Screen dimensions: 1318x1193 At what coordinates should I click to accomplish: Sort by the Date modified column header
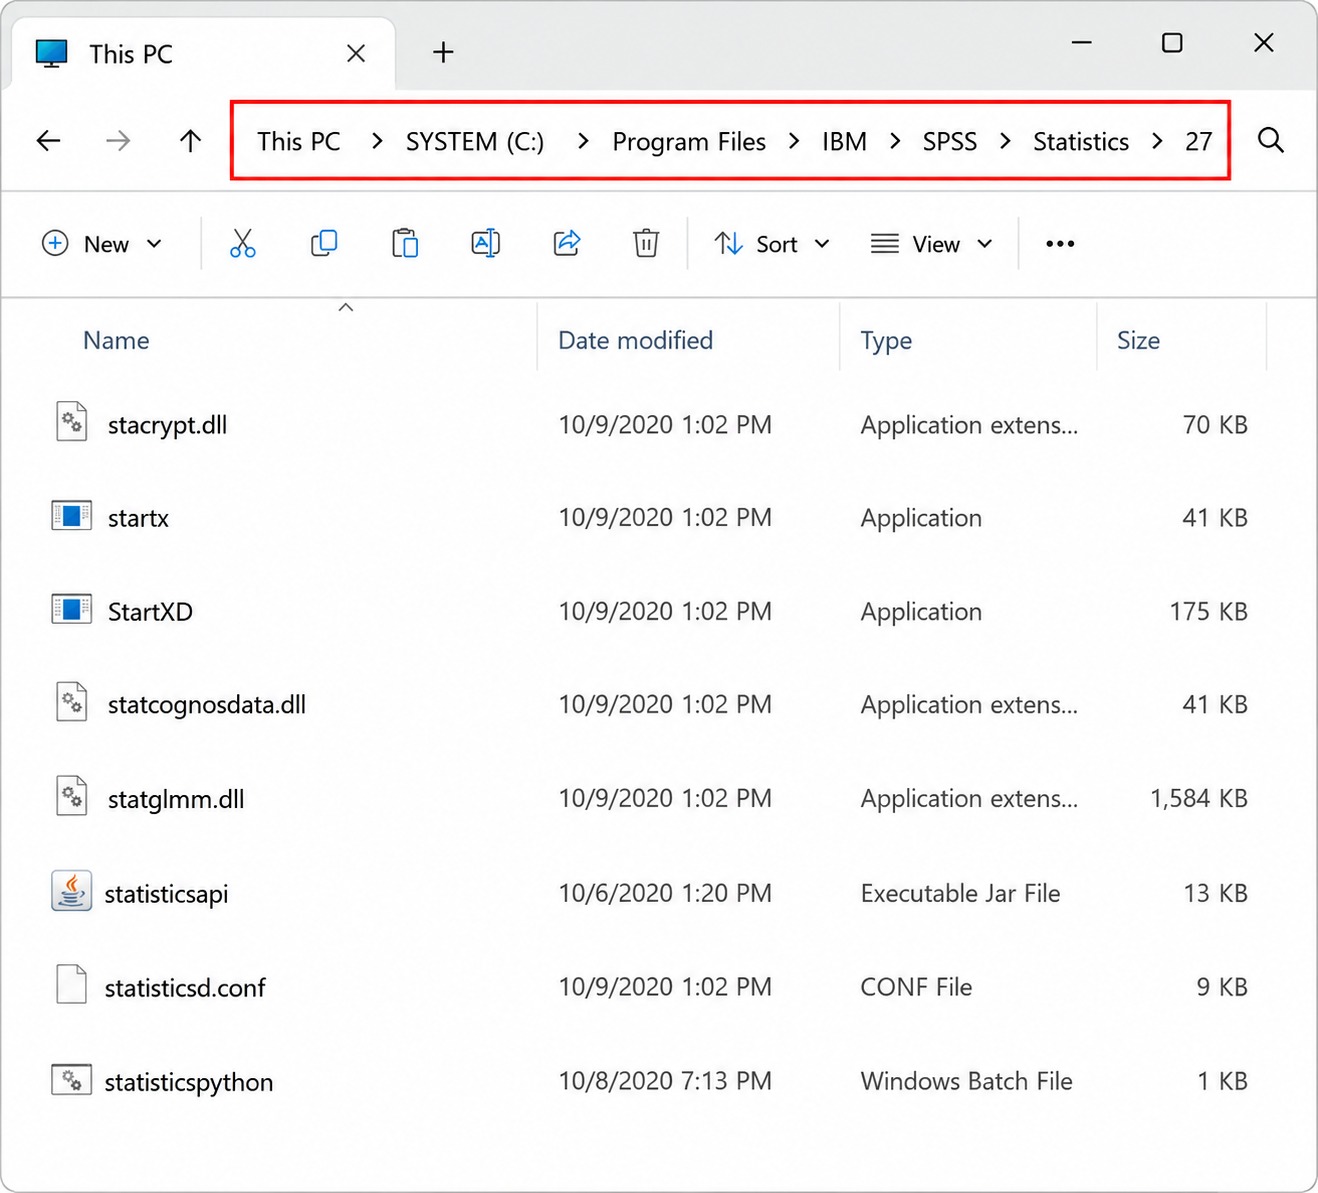(x=635, y=340)
